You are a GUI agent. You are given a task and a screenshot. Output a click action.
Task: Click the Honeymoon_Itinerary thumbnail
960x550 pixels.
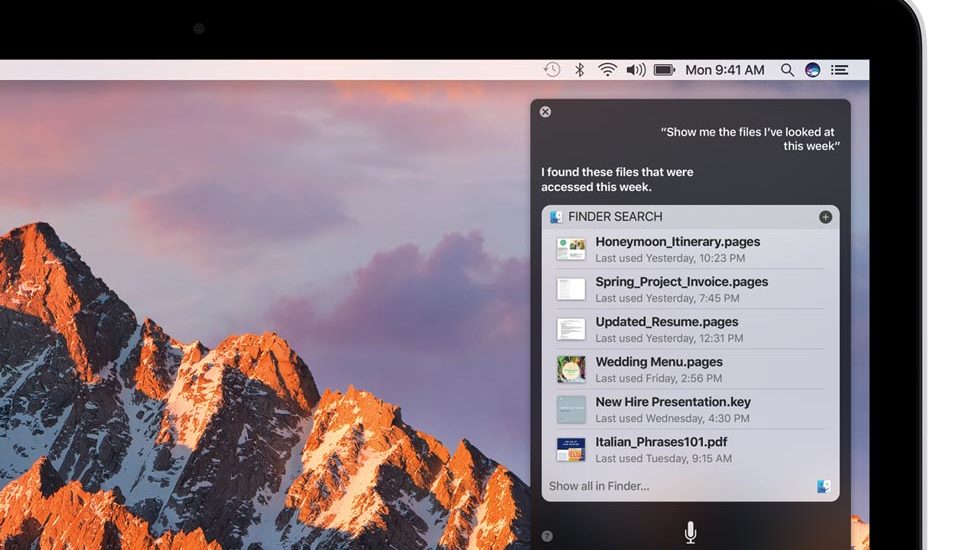[571, 249]
